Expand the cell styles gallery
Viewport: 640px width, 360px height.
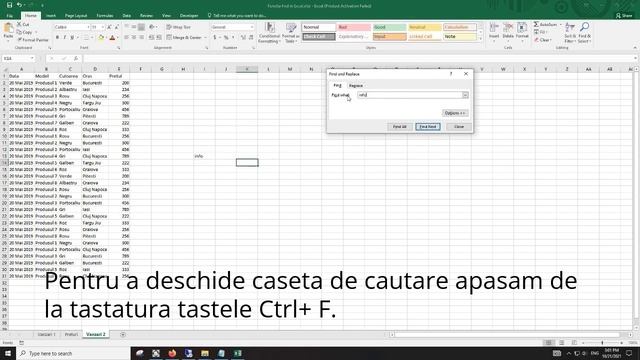480,39
